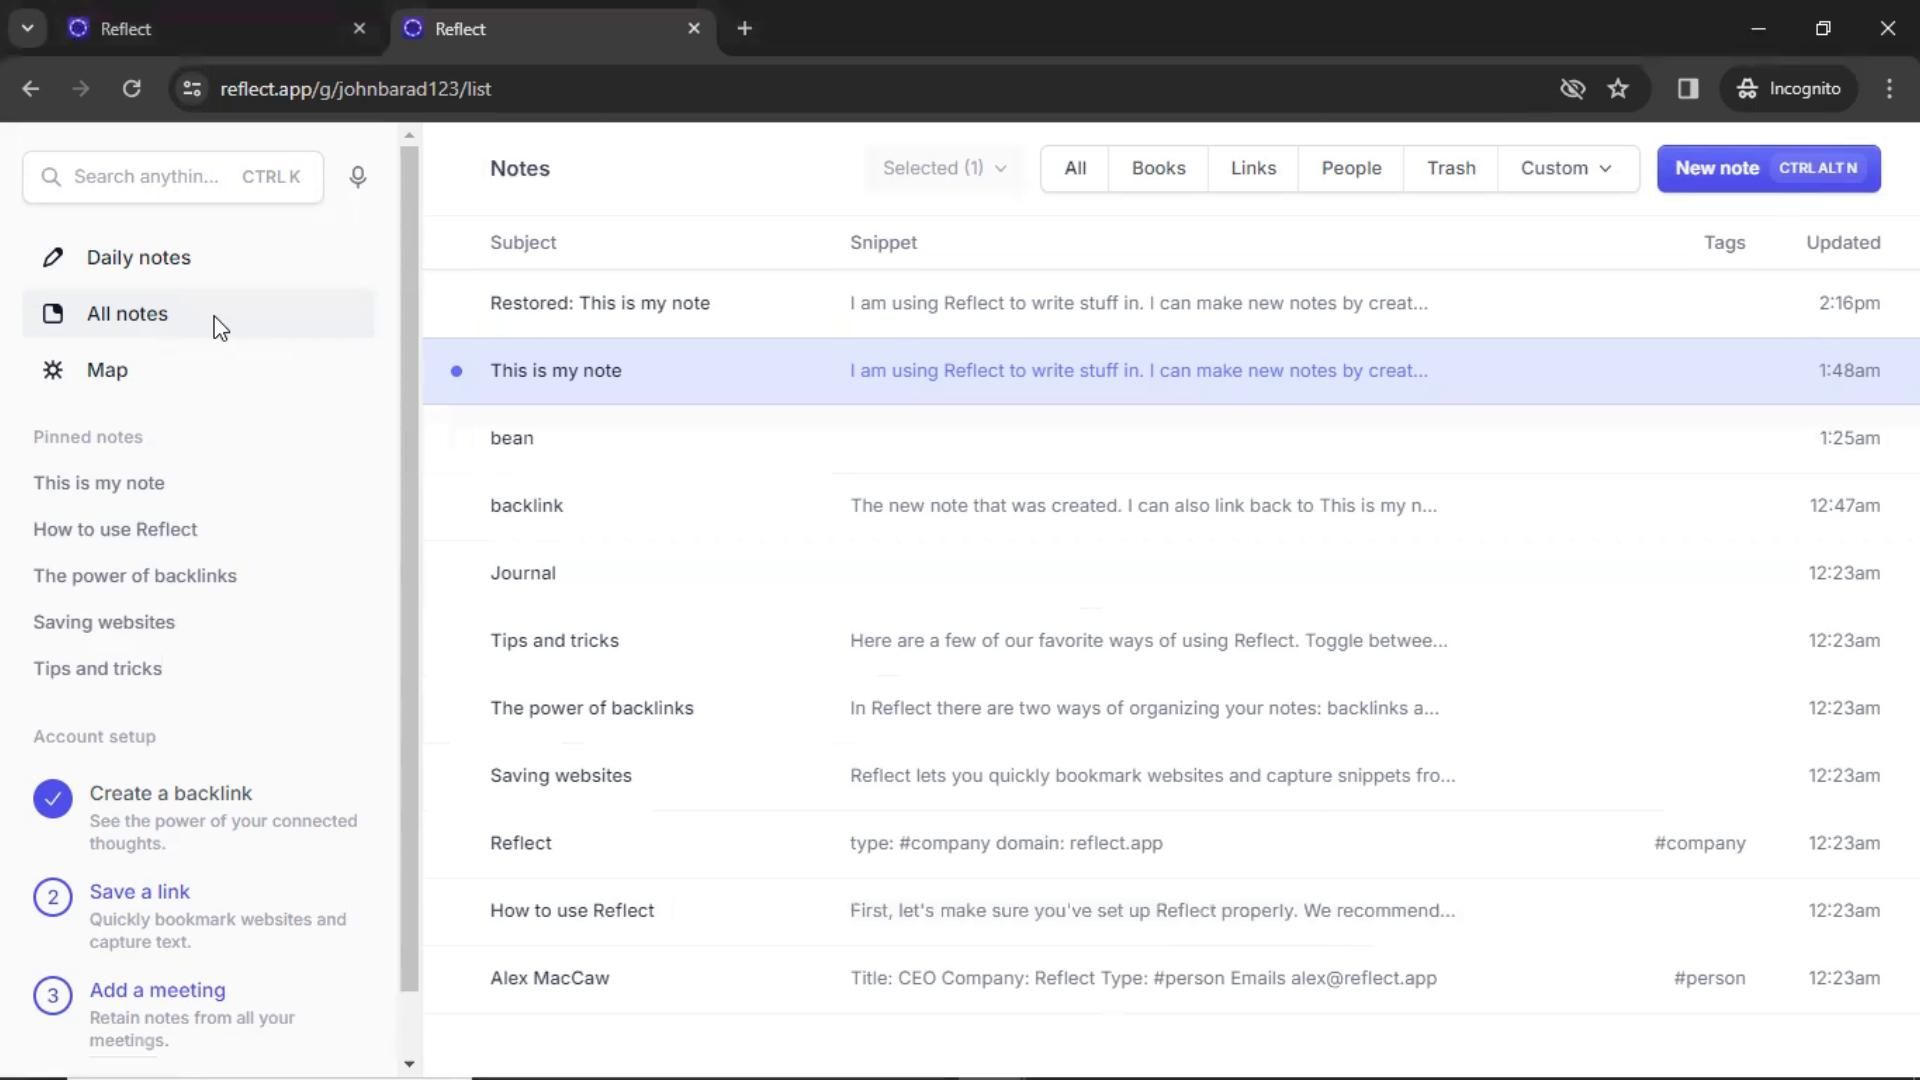The image size is (1920, 1080).
Task: Switch to the Links filter
Action: coord(1253,169)
